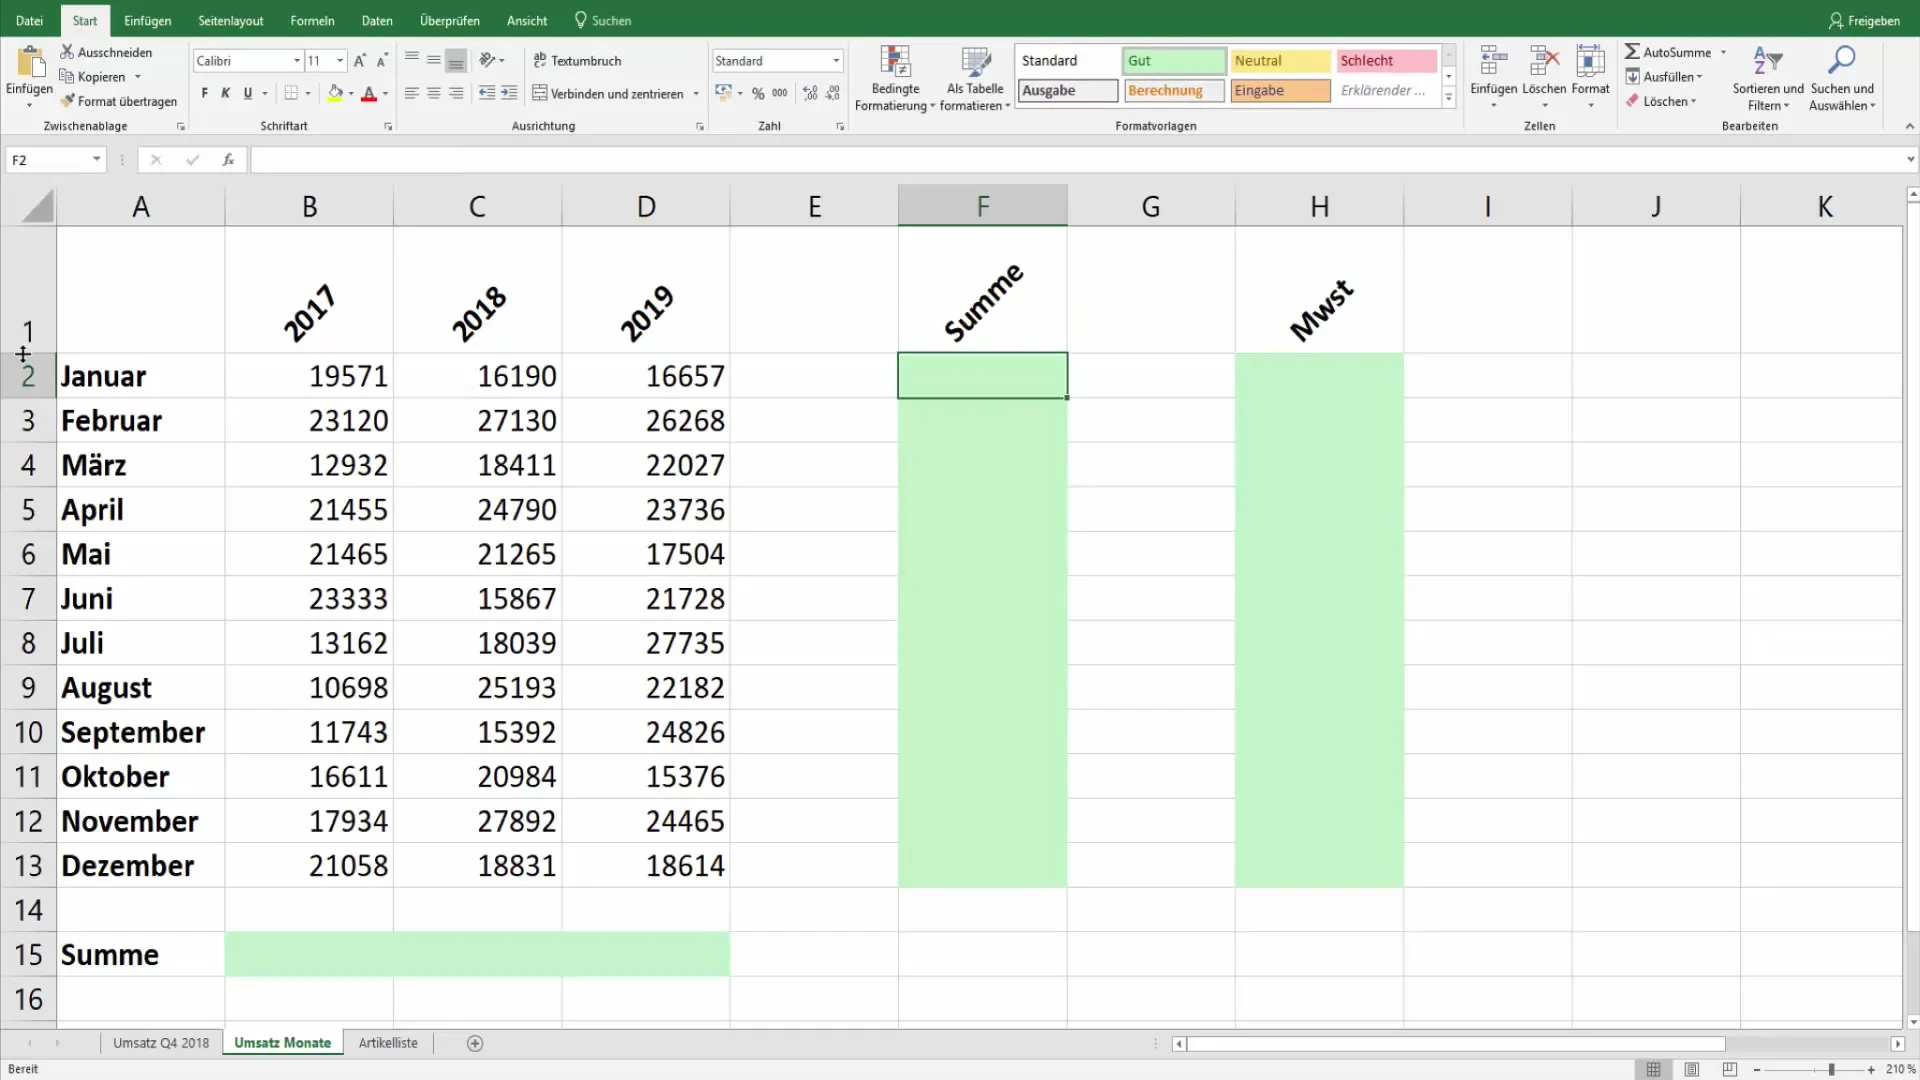This screenshot has width=1920, height=1080.
Task: Open the borders tool icon
Action: (291, 93)
